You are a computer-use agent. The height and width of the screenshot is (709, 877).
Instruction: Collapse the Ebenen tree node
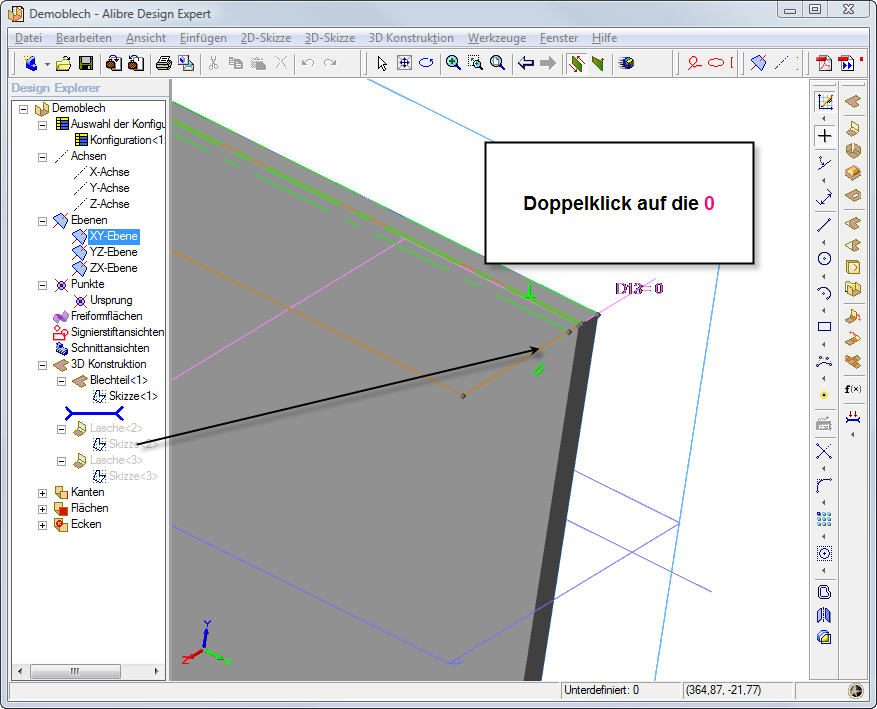click(x=43, y=221)
